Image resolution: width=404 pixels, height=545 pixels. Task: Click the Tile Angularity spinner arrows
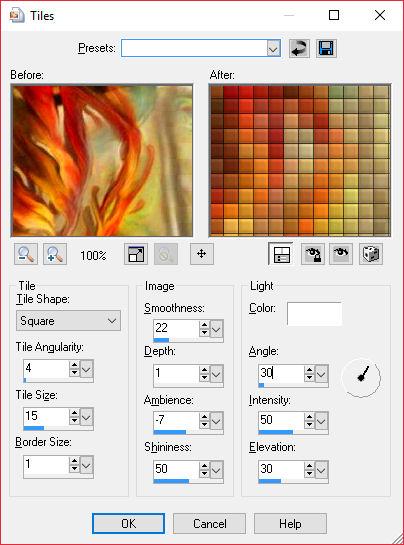[x=74, y=369]
